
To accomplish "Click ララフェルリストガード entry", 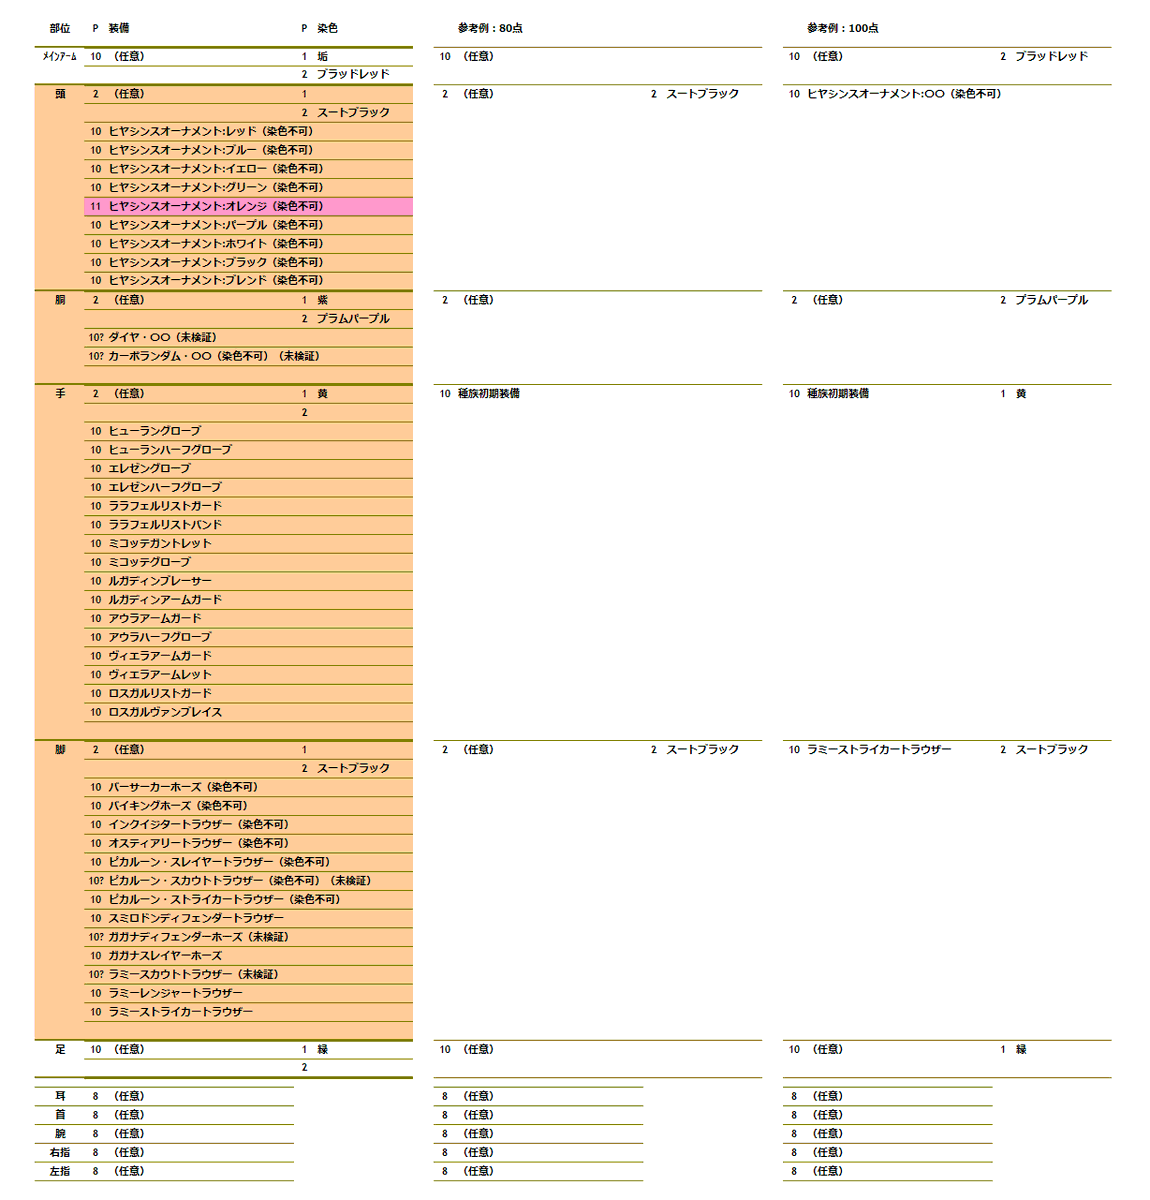I will pyautogui.click(x=165, y=506).
